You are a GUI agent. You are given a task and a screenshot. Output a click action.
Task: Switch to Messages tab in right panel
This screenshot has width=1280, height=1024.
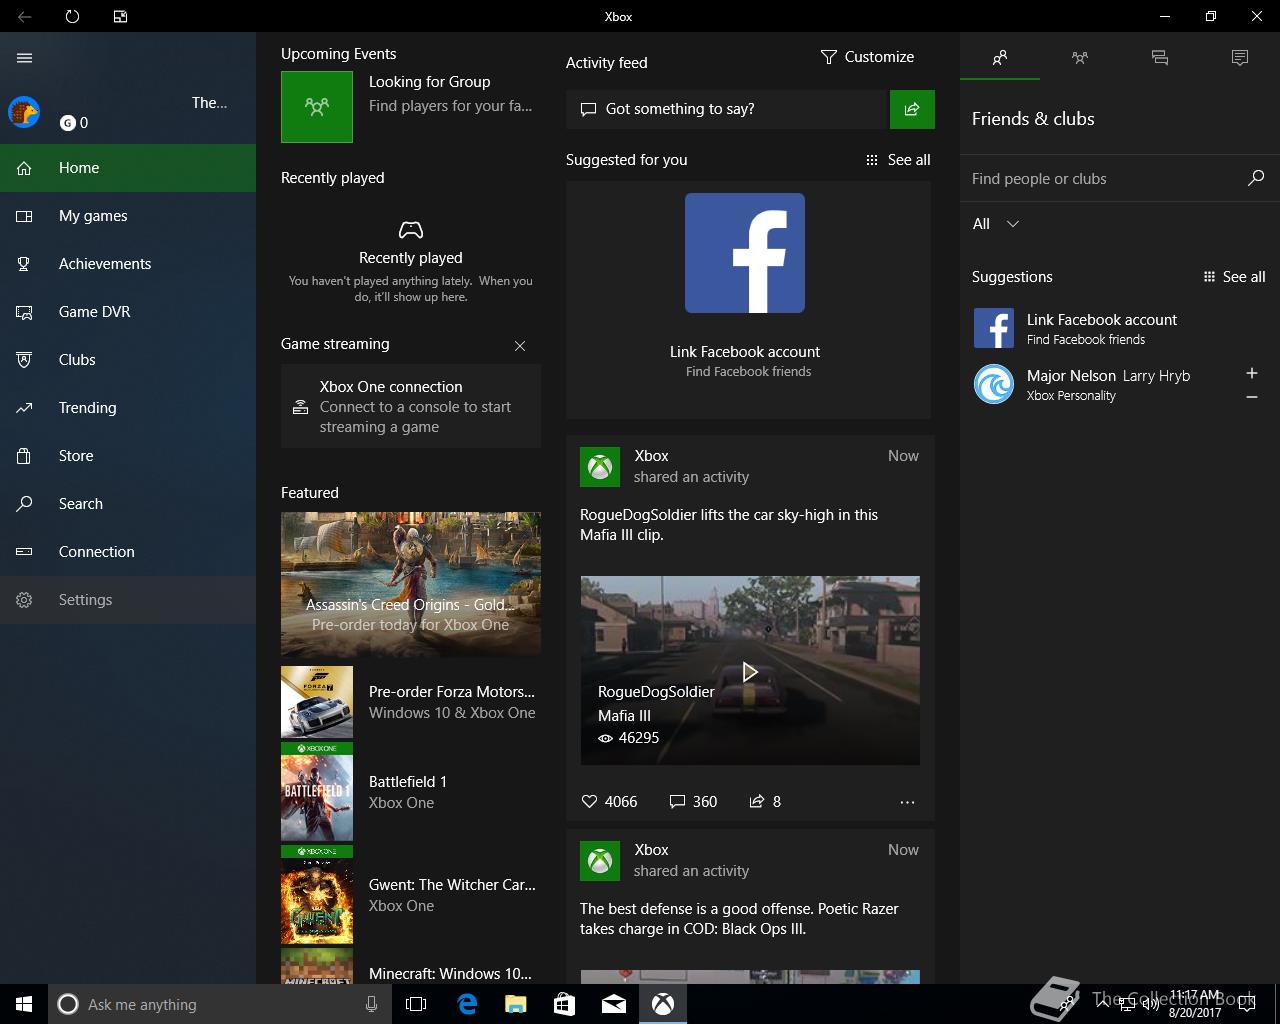click(1160, 58)
